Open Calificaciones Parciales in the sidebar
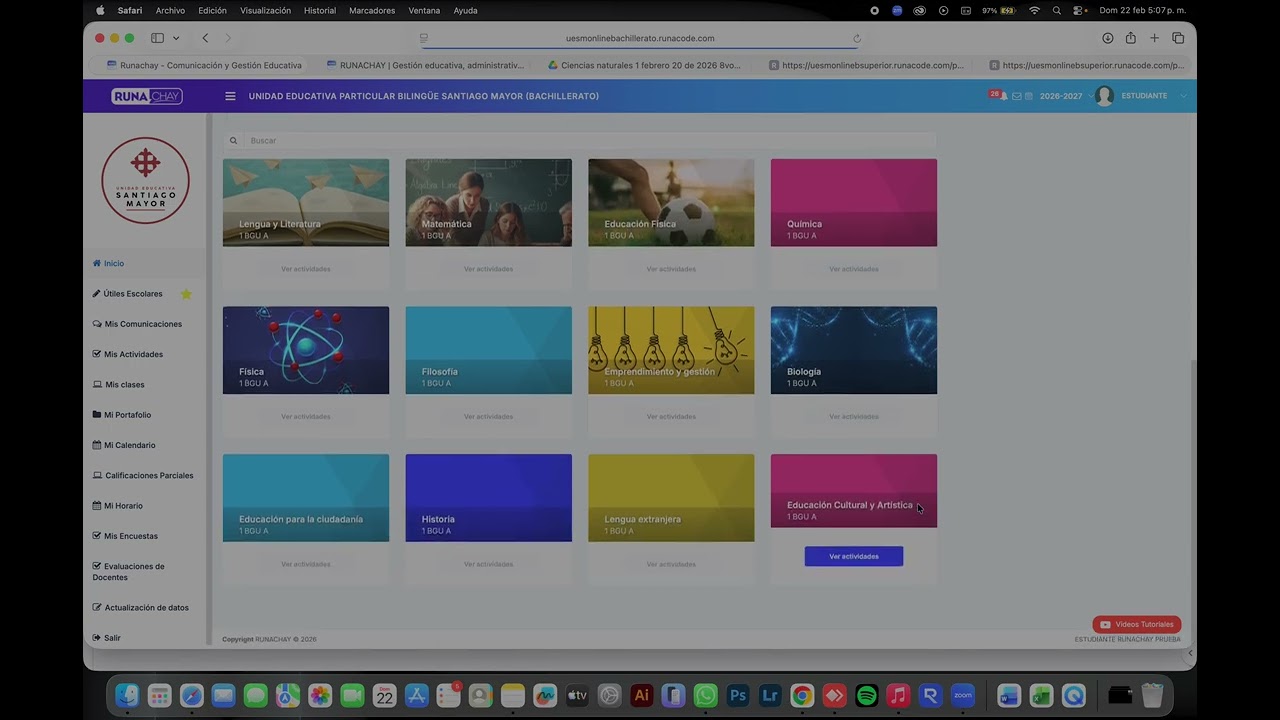 click(143, 475)
